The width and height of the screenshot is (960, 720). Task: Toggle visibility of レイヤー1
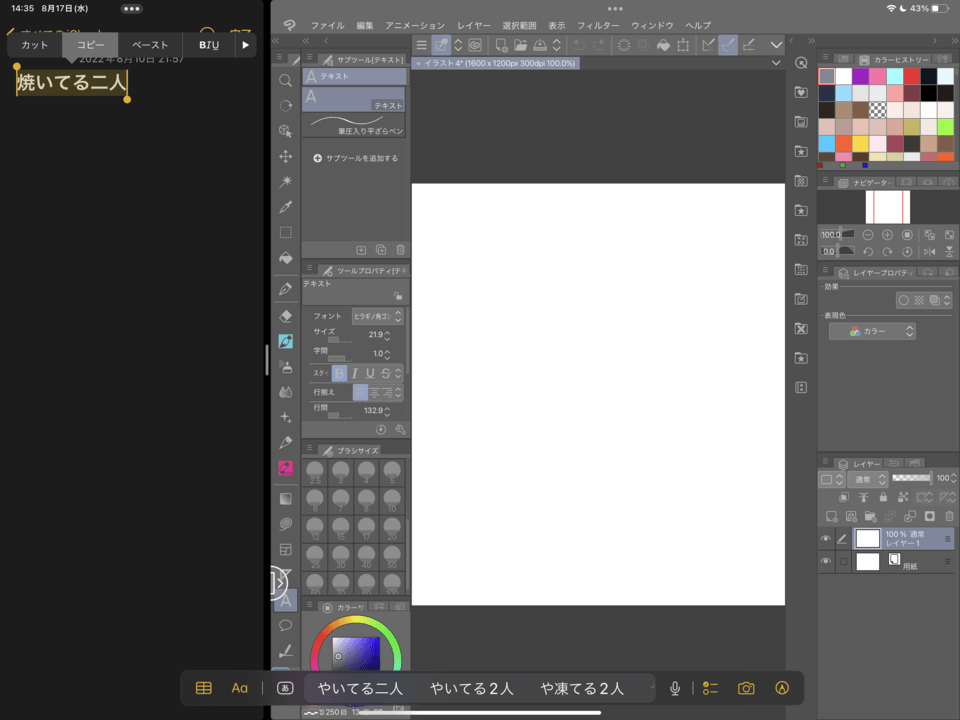coord(826,538)
